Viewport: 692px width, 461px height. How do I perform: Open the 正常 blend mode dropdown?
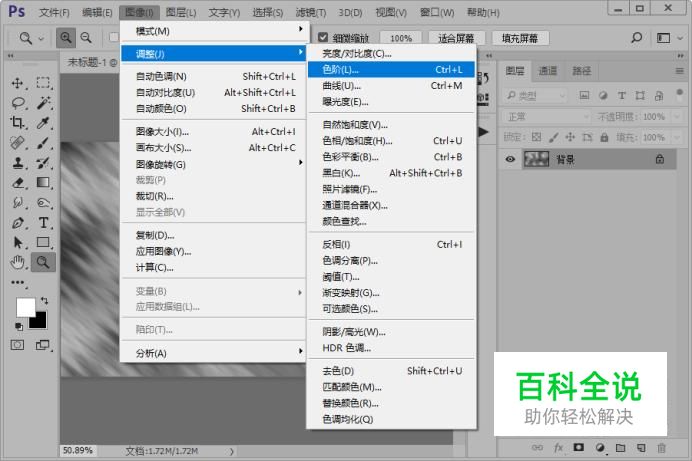click(547, 116)
